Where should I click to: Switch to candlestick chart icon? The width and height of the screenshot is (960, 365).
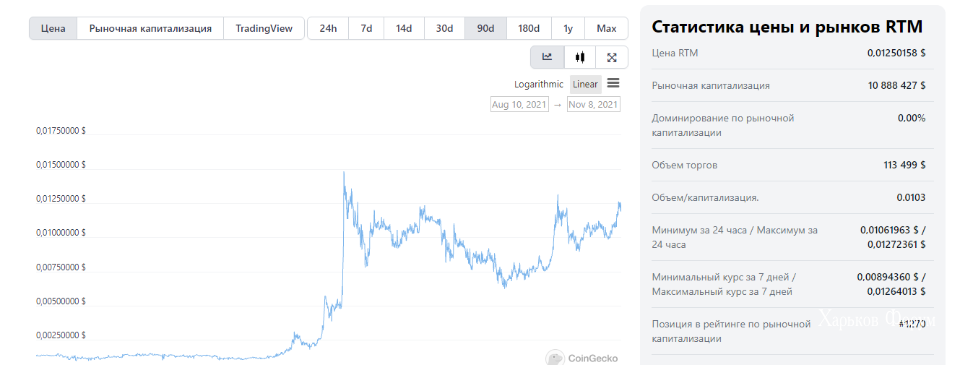point(580,57)
